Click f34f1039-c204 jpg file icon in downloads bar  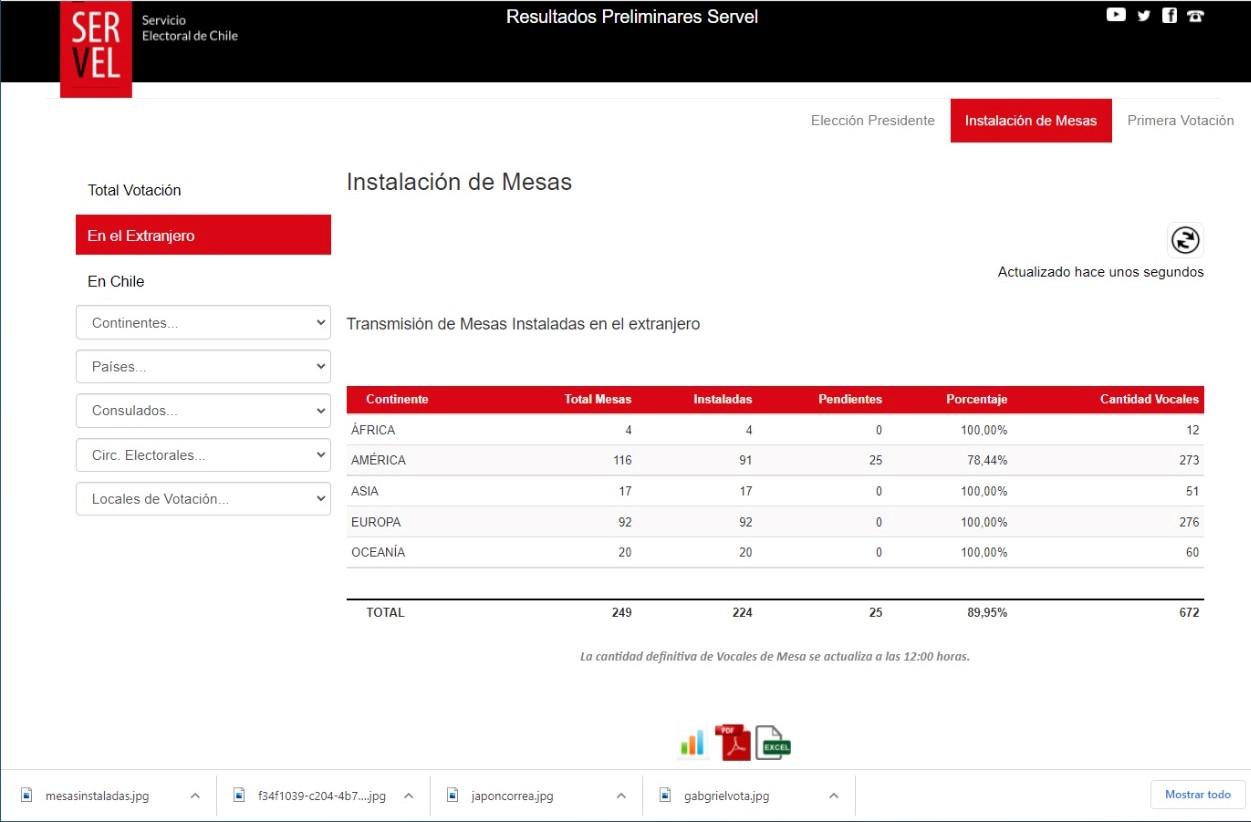click(x=239, y=796)
